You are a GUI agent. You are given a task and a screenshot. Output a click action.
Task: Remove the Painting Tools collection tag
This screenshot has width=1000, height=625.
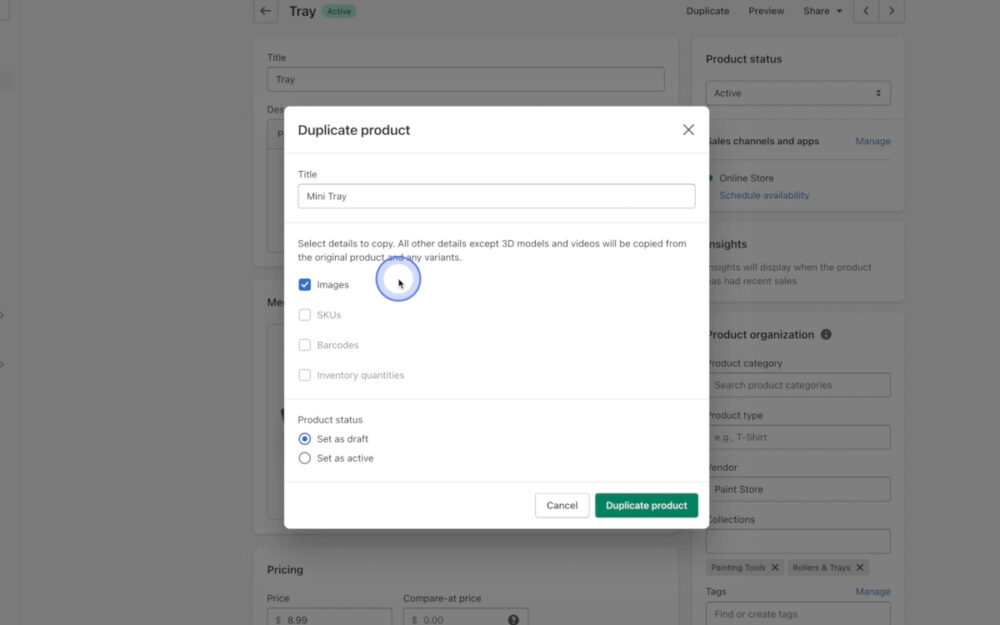click(x=774, y=567)
